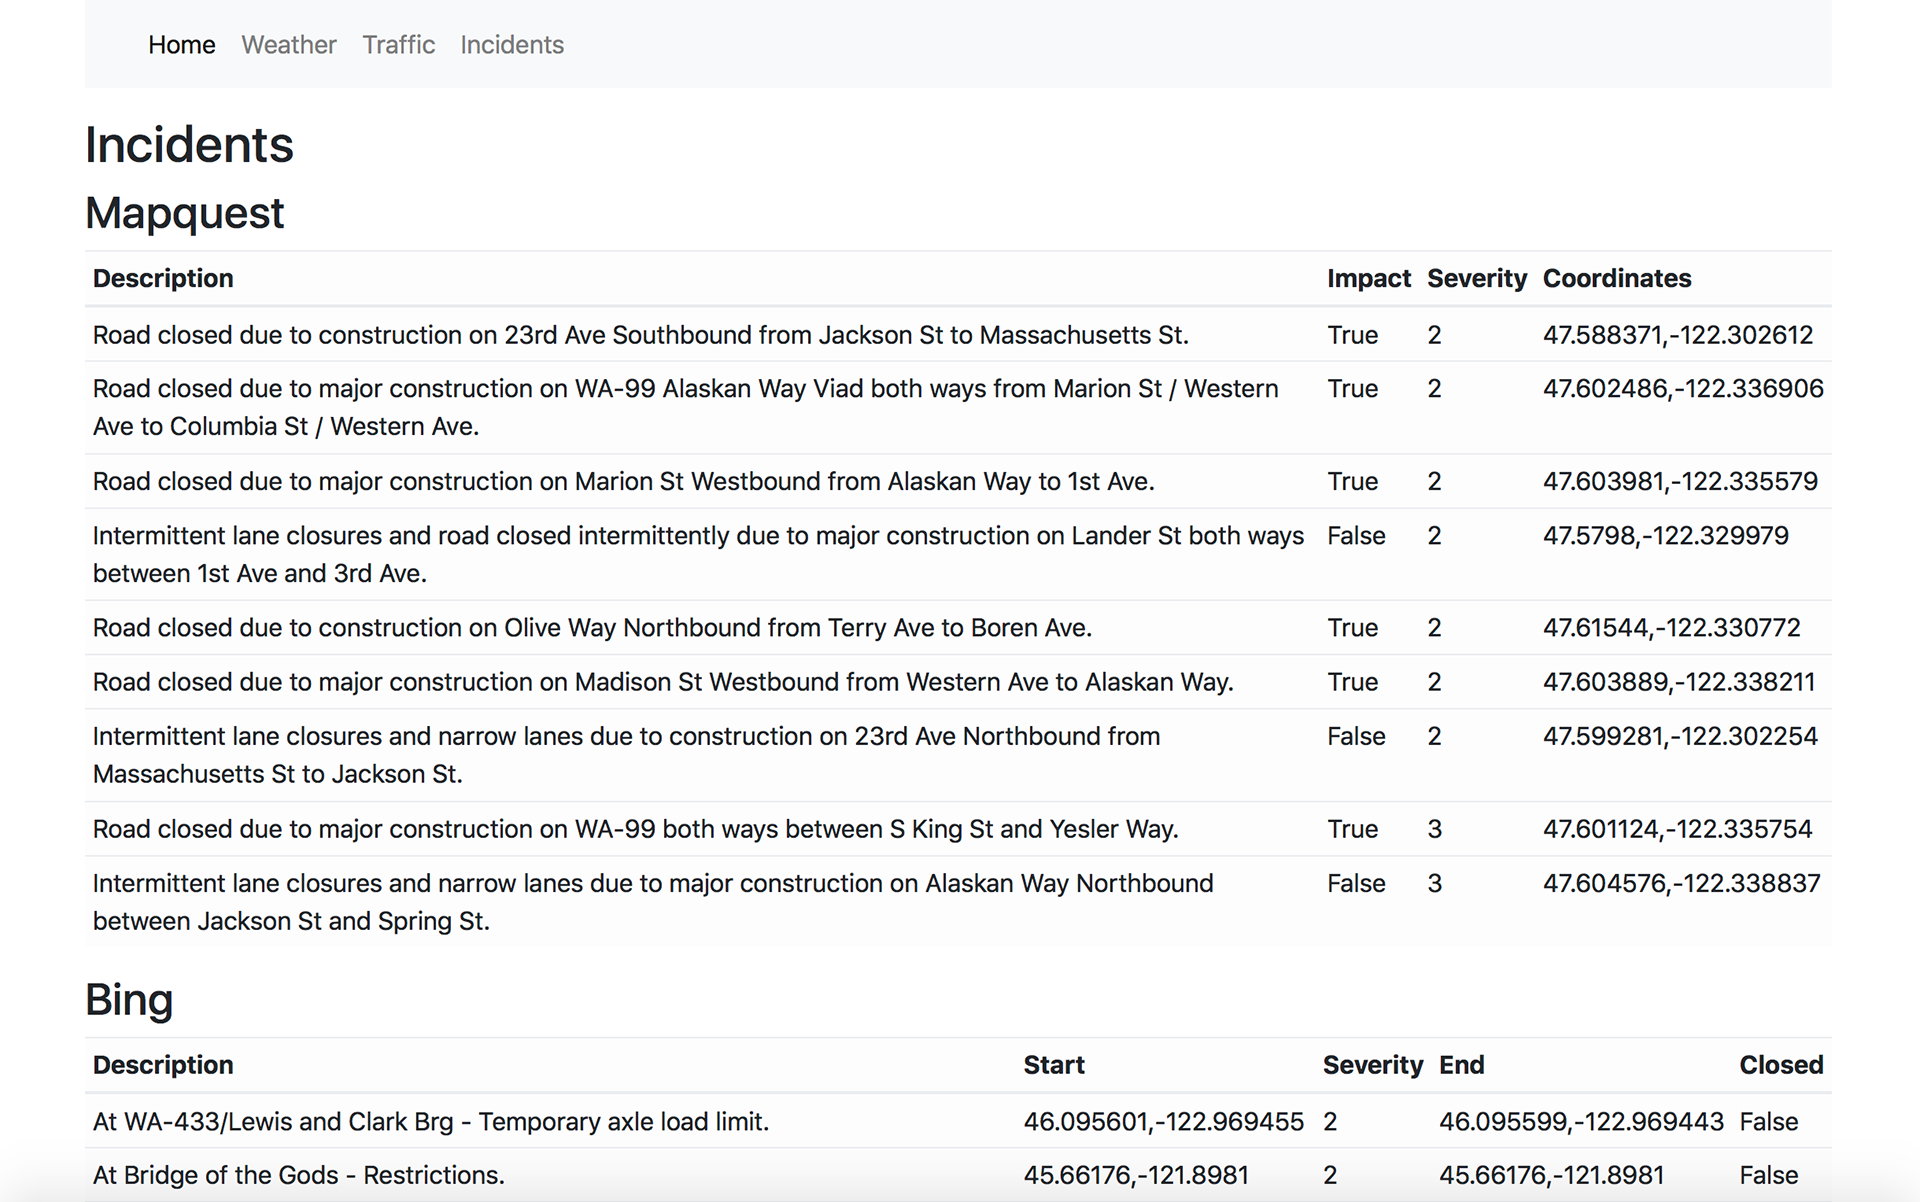Viewport: 1920px width, 1202px height.
Task: Click the Bing Closed column header
Action: coord(1780,1065)
